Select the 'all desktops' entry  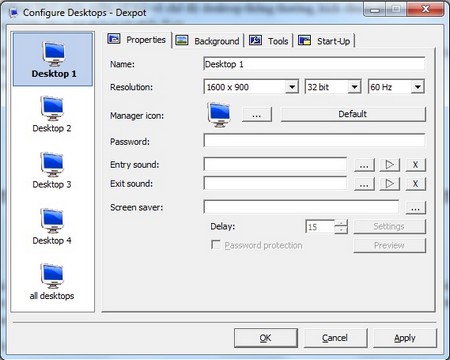[x=52, y=282]
